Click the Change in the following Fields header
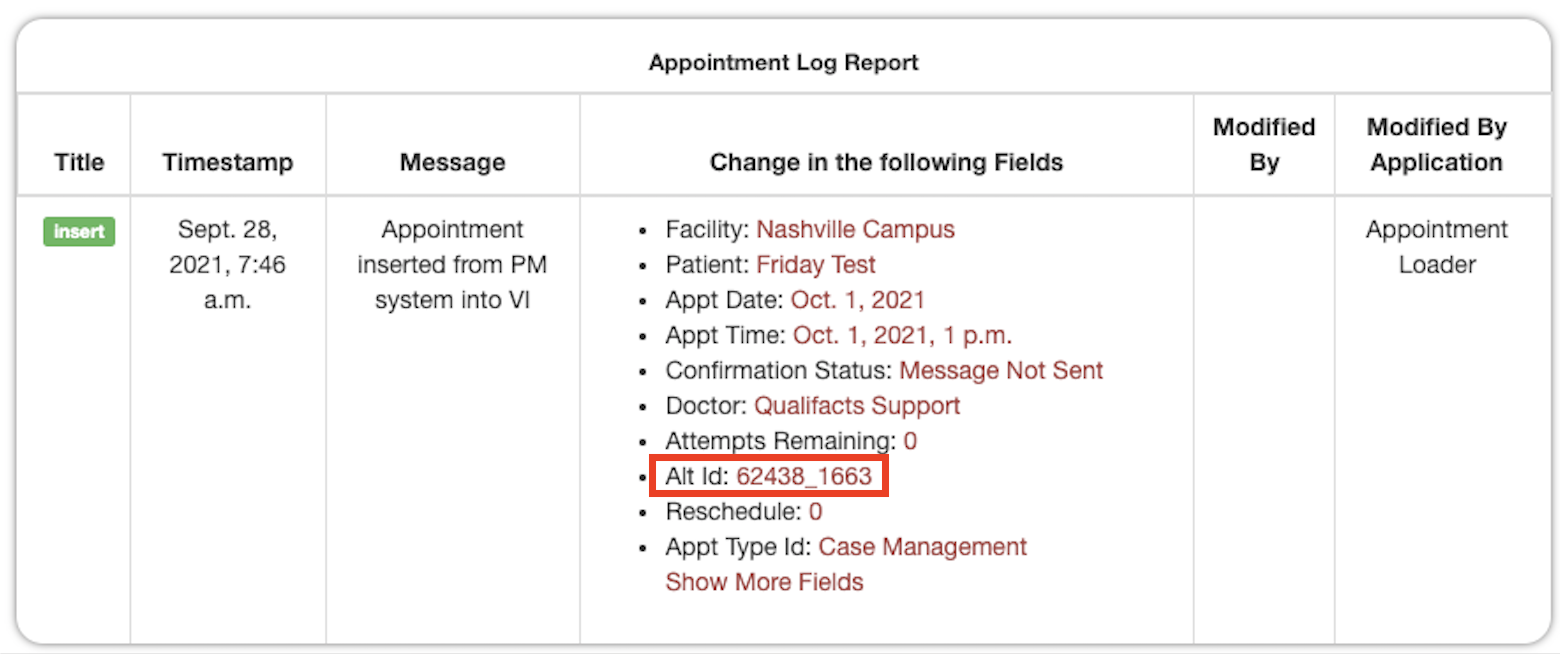This screenshot has height=654, width=1560. click(886, 162)
